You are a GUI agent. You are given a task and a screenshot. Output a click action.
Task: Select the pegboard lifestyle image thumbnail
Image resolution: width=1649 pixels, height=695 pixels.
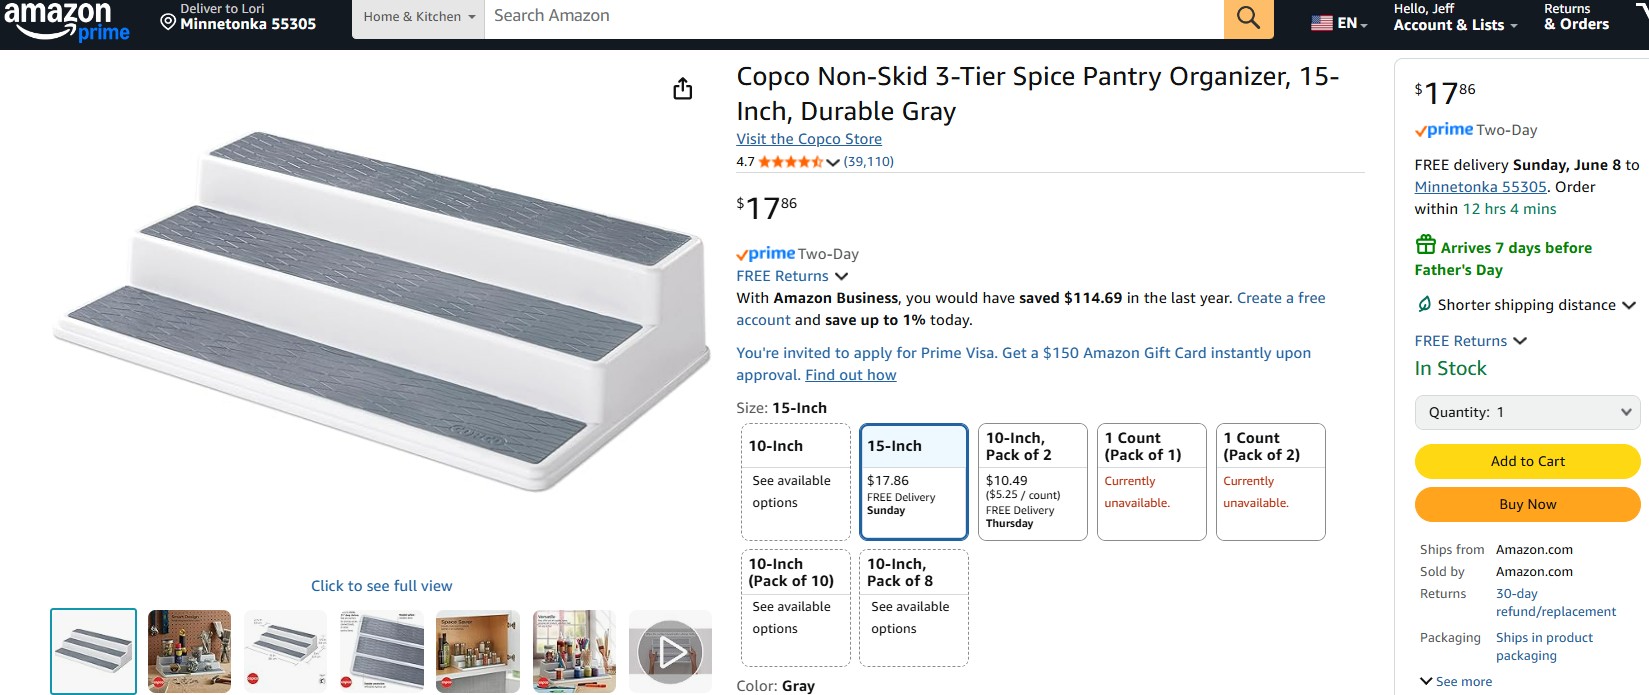click(x=189, y=651)
